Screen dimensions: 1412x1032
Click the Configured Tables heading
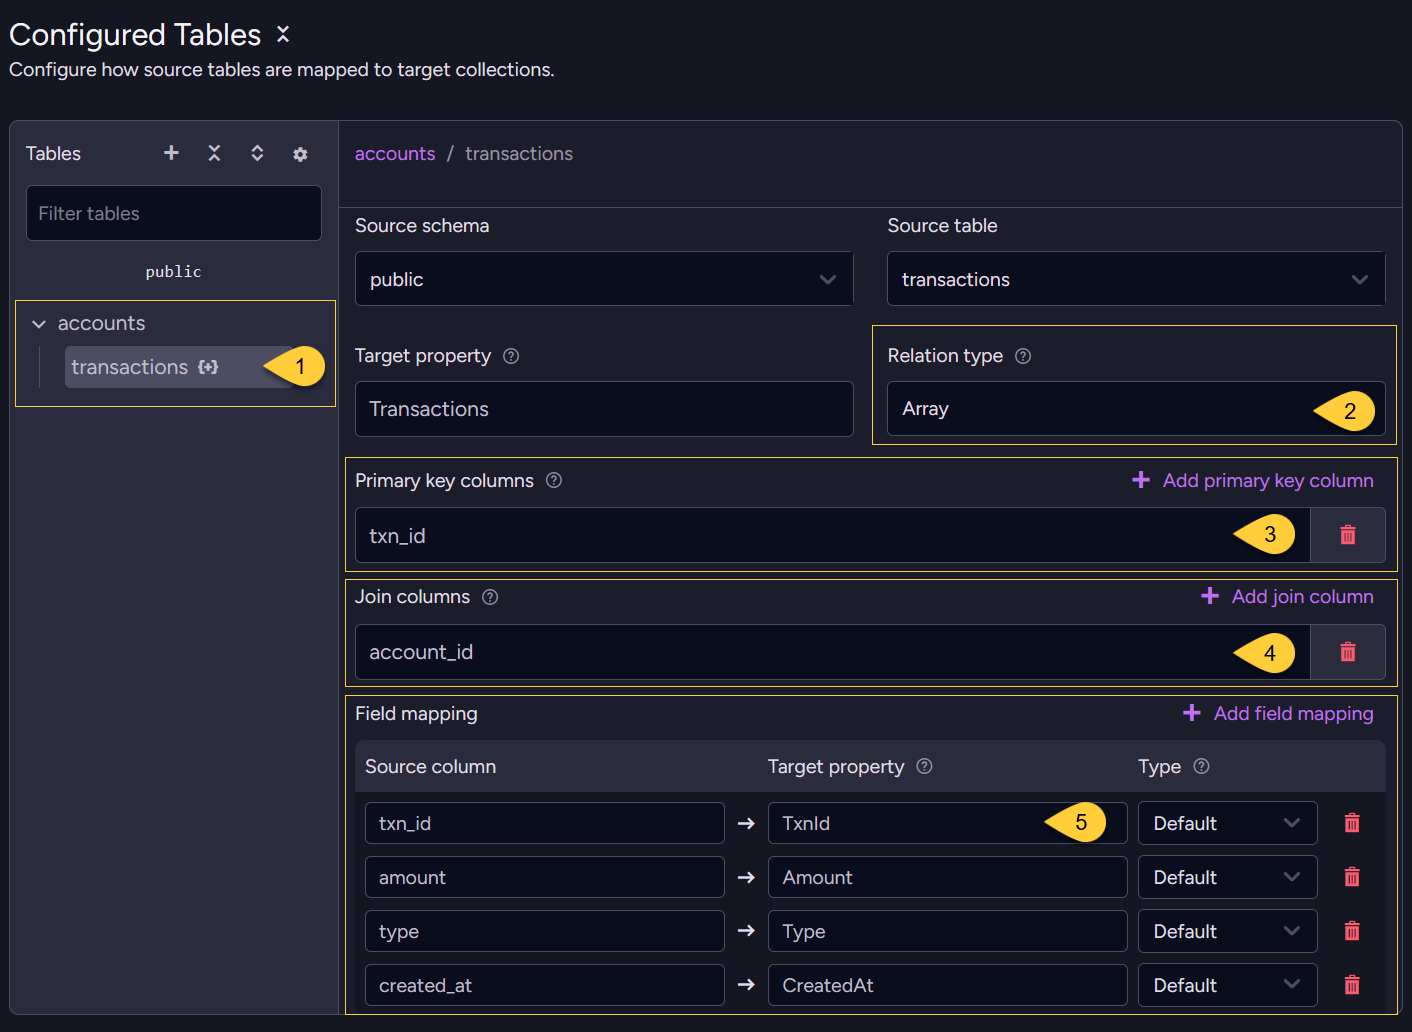(135, 34)
